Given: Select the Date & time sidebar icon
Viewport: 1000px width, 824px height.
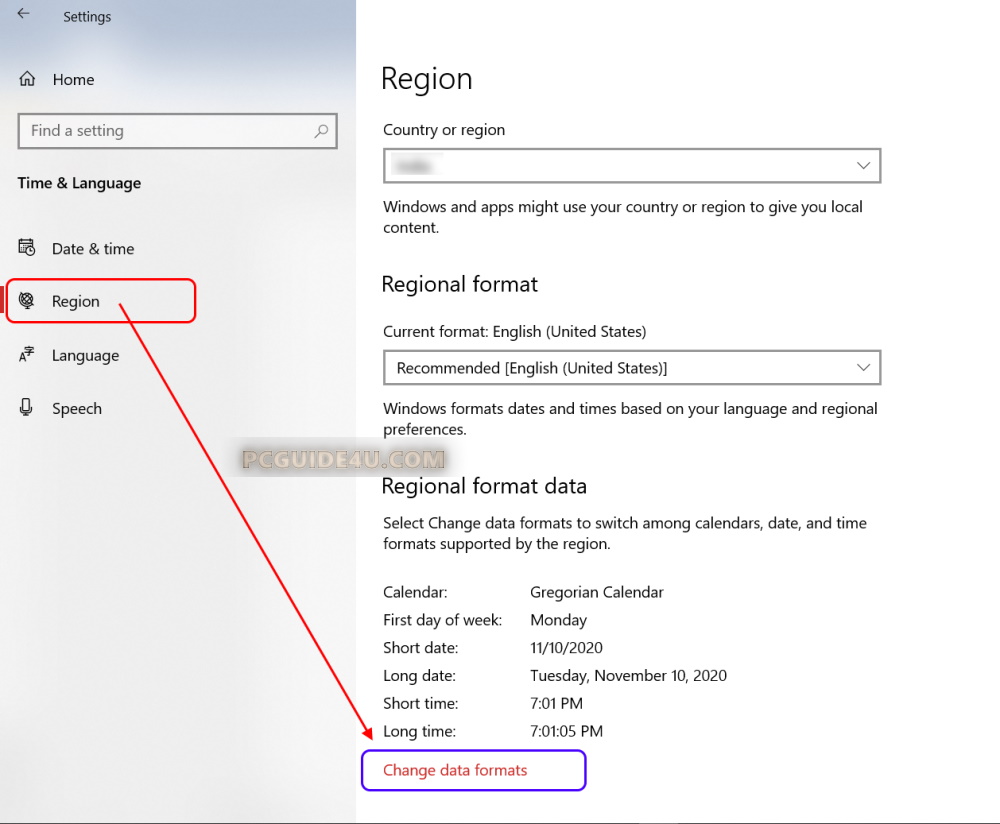Looking at the screenshot, I should point(28,248).
